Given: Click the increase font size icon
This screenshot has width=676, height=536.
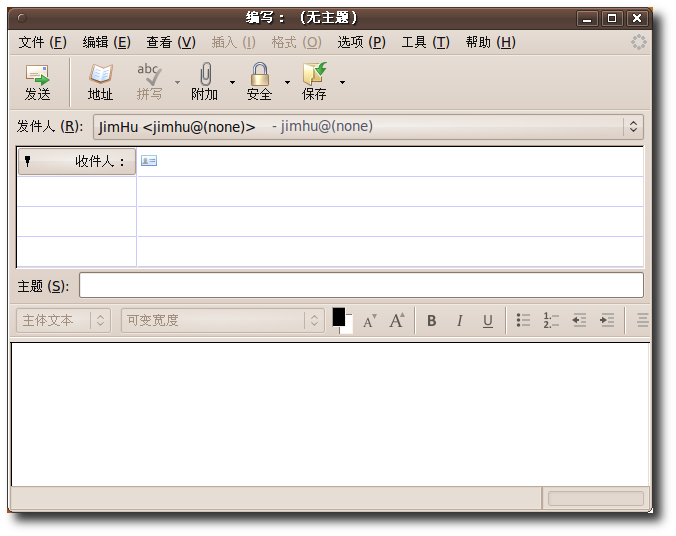Looking at the screenshot, I should point(397,320).
